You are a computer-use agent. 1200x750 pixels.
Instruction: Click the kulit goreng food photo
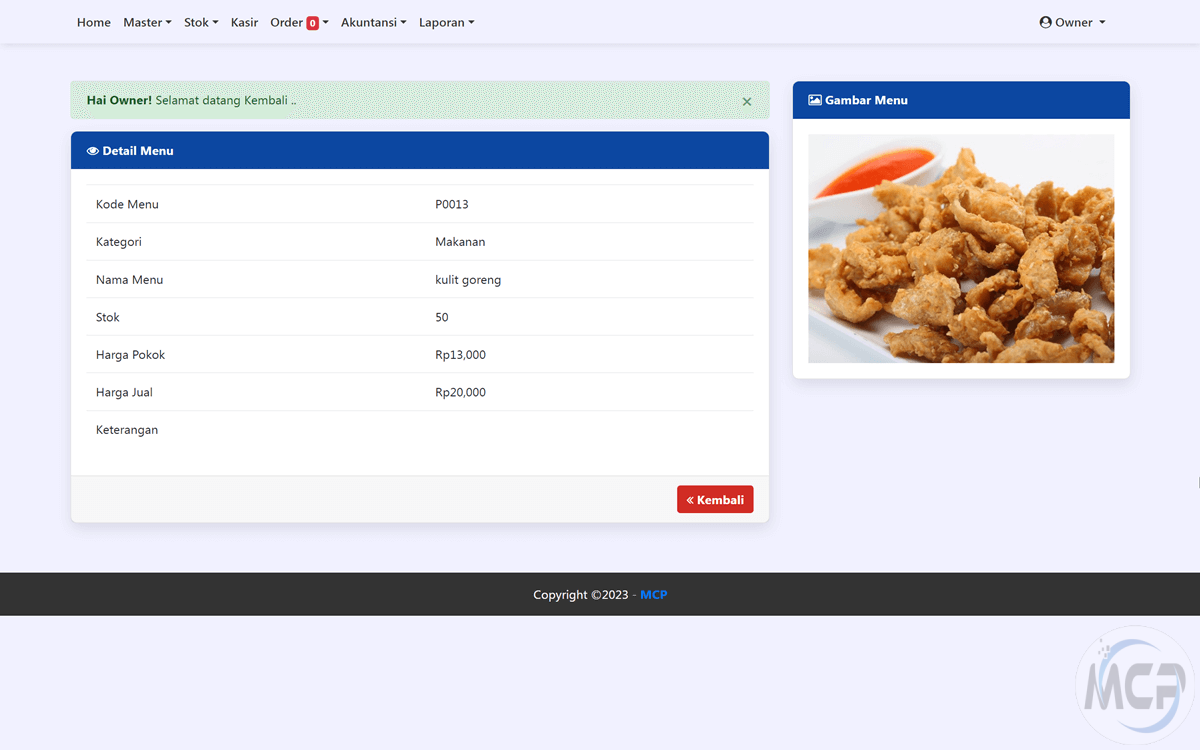click(961, 248)
